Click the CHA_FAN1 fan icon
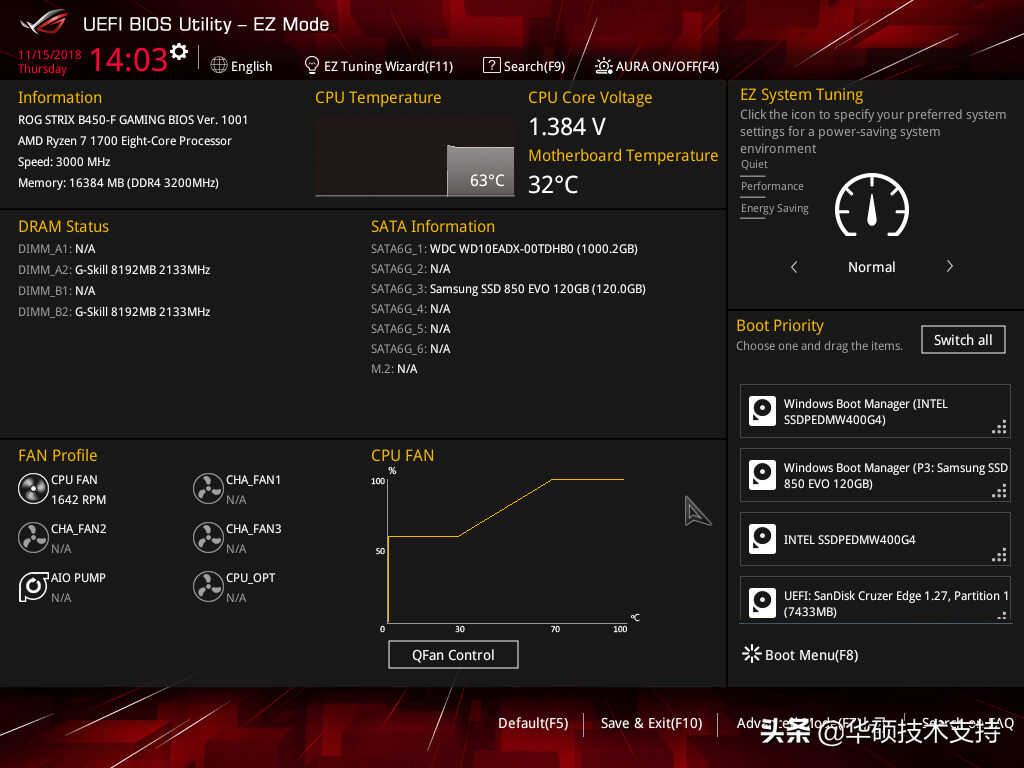The width and height of the screenshot is (1024, 768). pyautogui.click(x=208, y=488)
